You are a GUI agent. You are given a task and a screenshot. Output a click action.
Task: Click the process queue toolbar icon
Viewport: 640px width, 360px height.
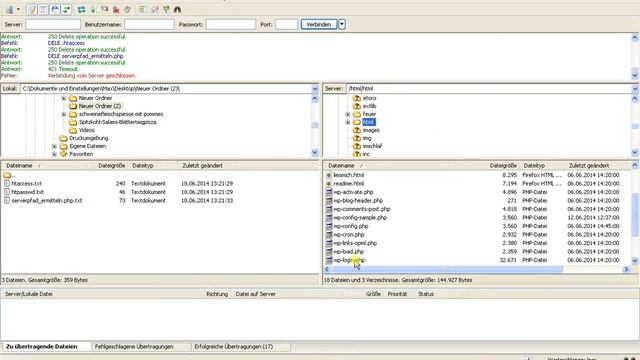pos(93,9)
